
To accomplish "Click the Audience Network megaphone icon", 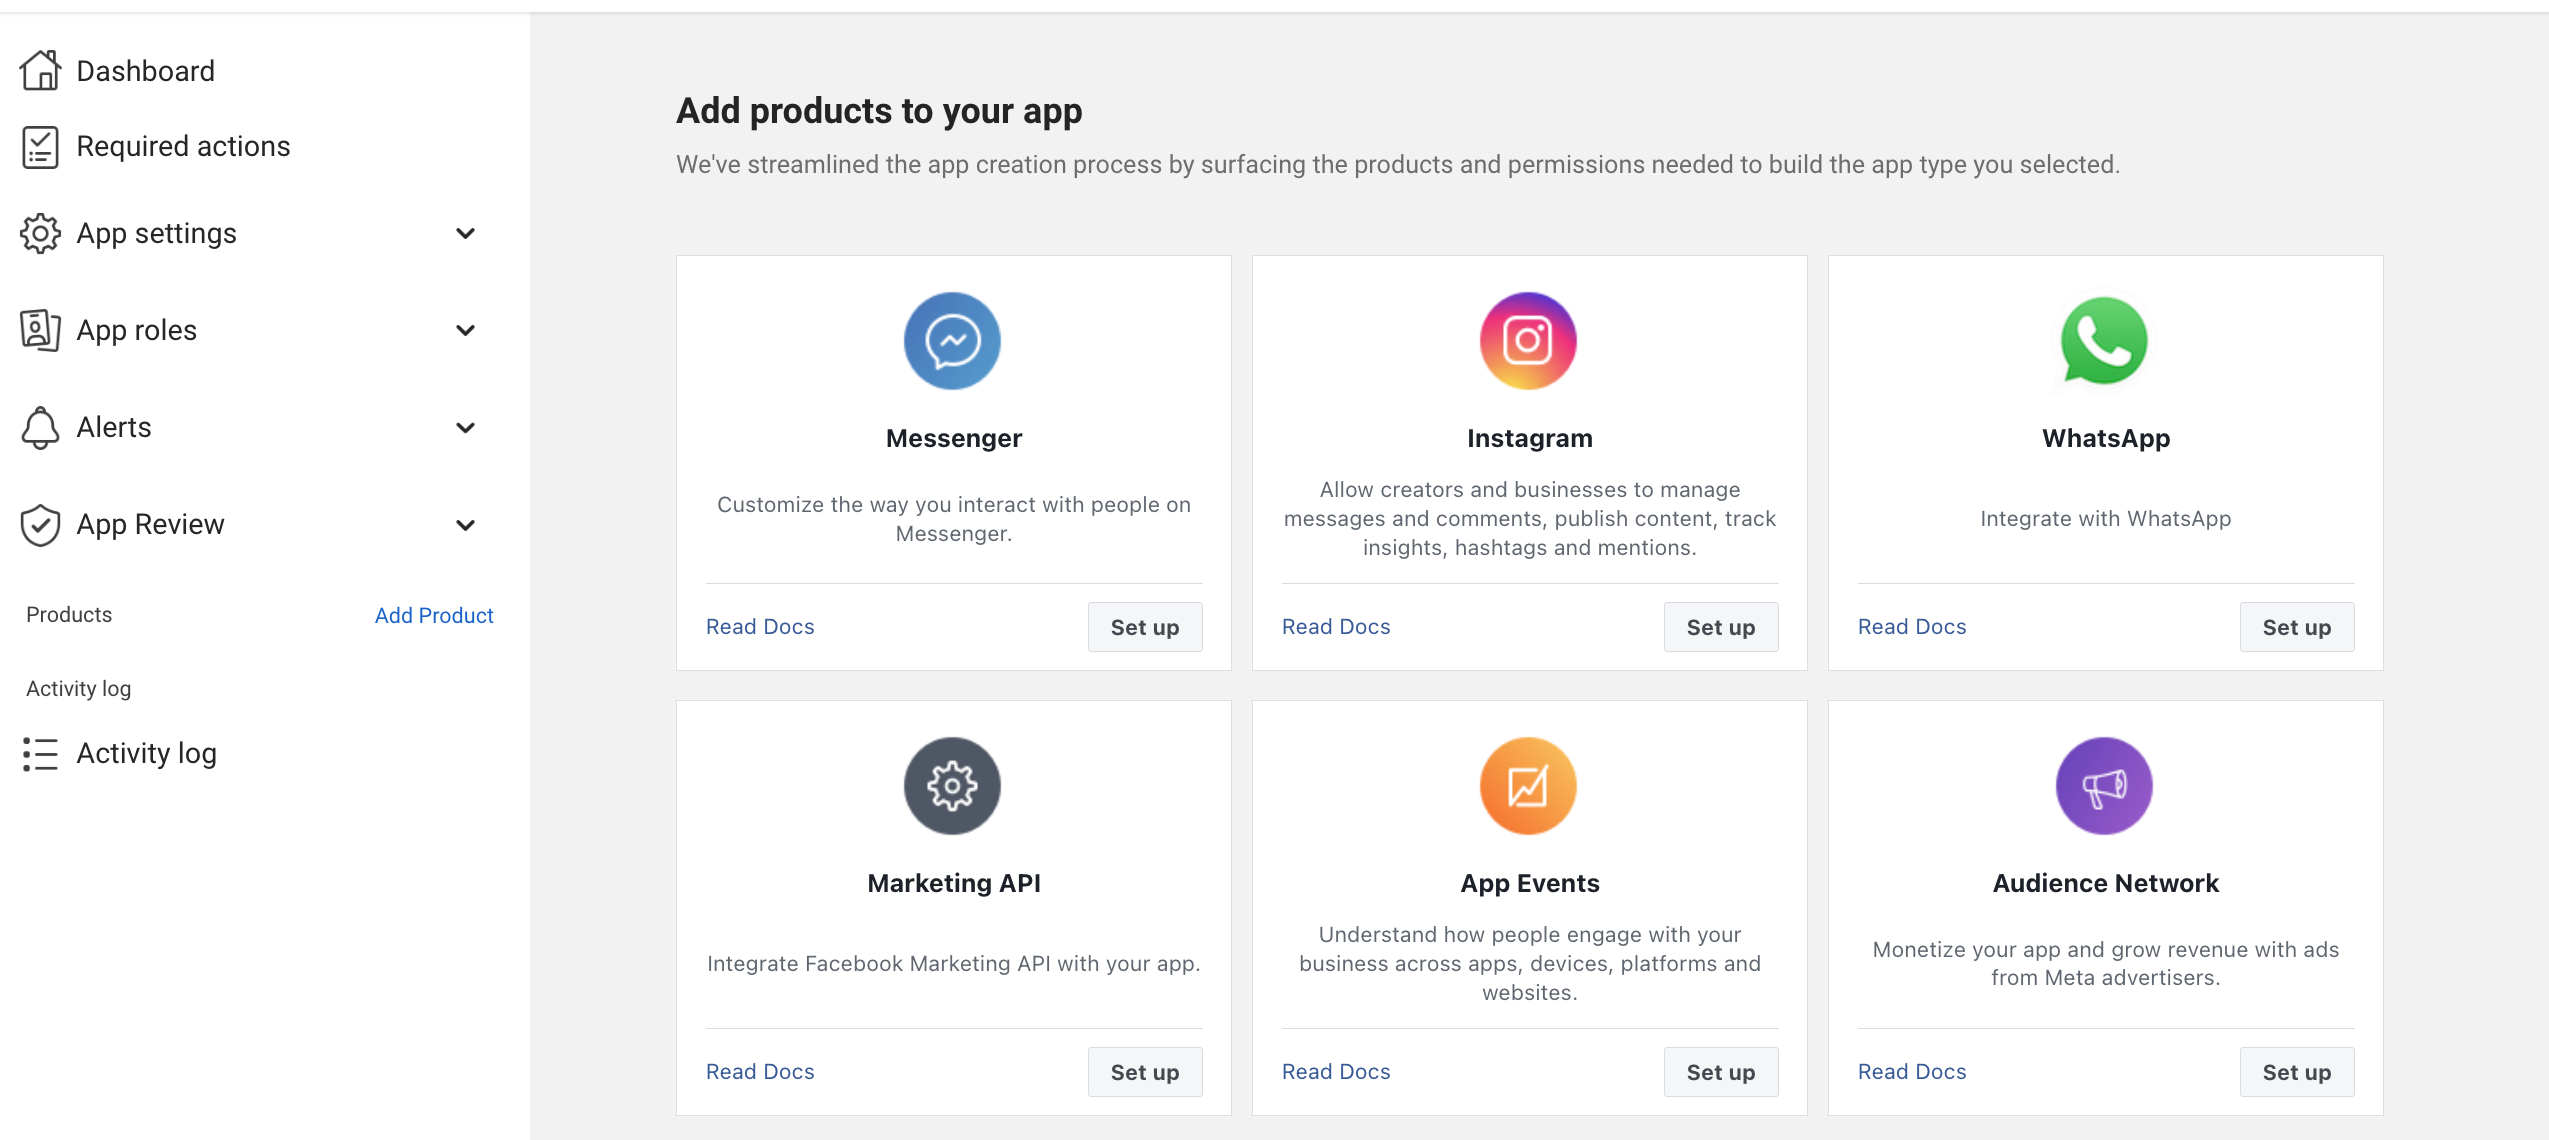I will [2104, 786].
